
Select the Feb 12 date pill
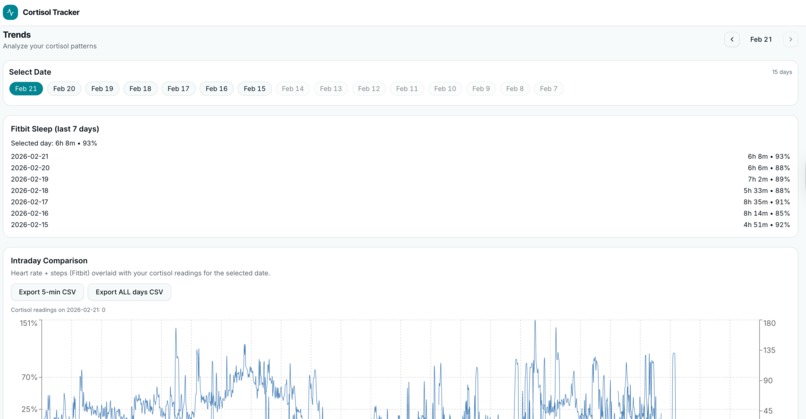click(369, 88)
